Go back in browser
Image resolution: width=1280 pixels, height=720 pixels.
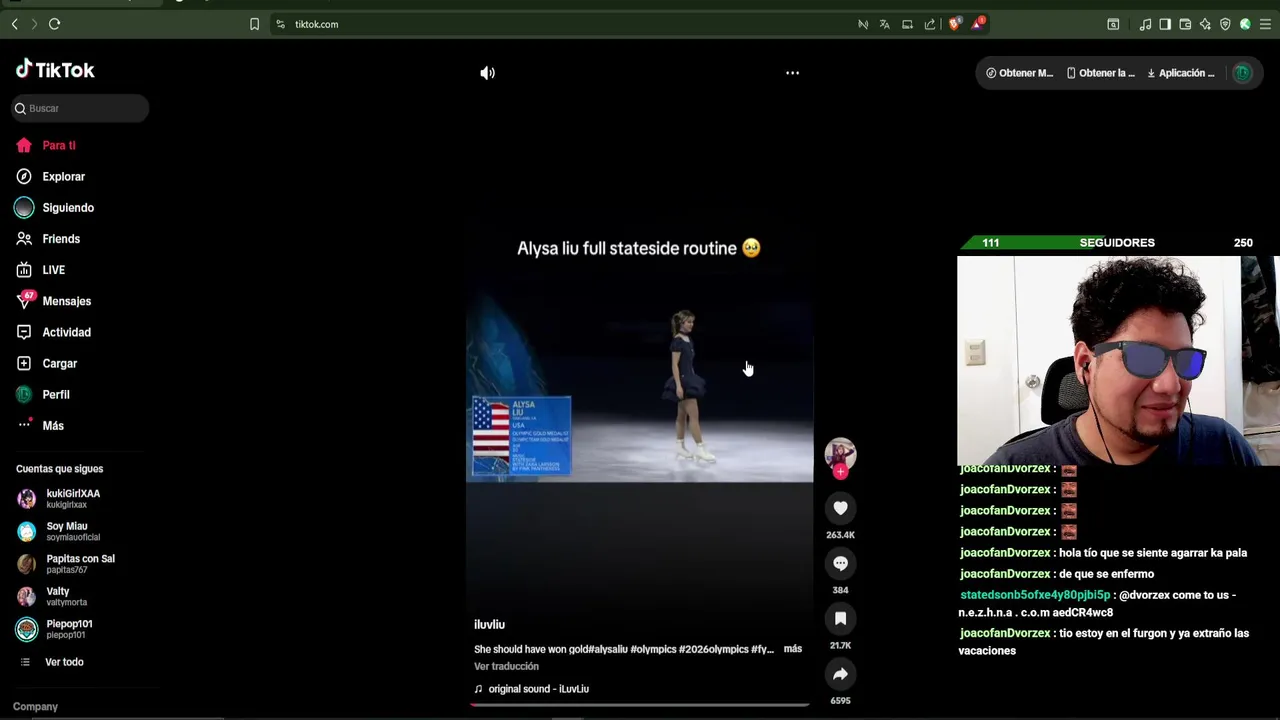[14, 24]
